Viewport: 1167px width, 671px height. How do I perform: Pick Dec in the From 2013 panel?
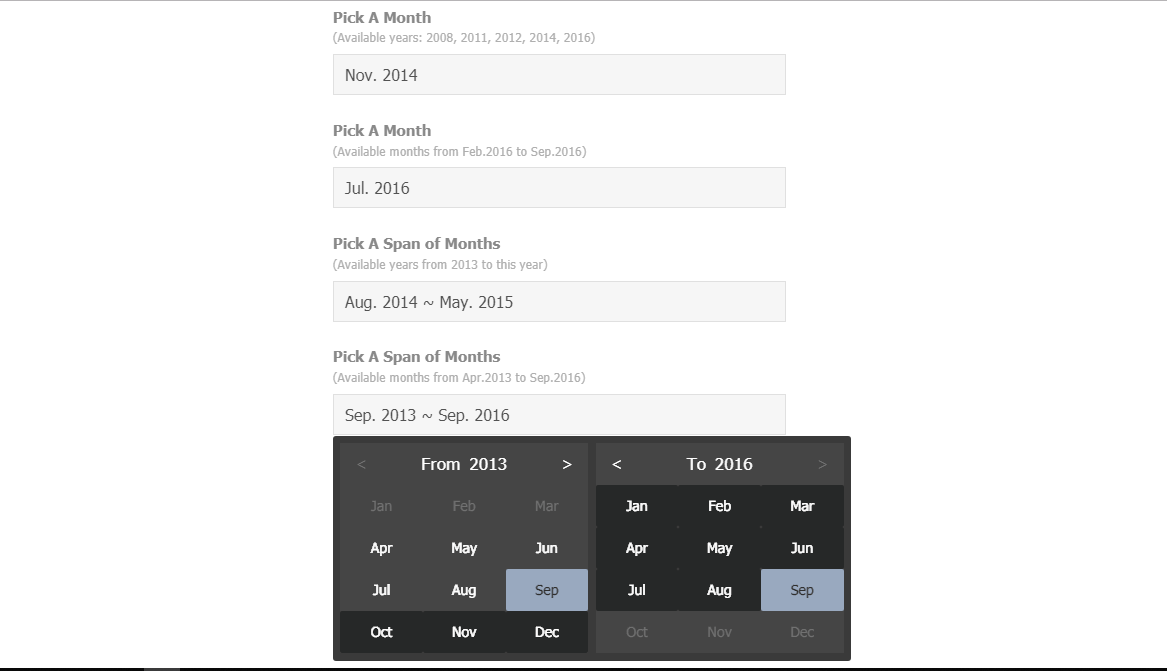point(546,632)
